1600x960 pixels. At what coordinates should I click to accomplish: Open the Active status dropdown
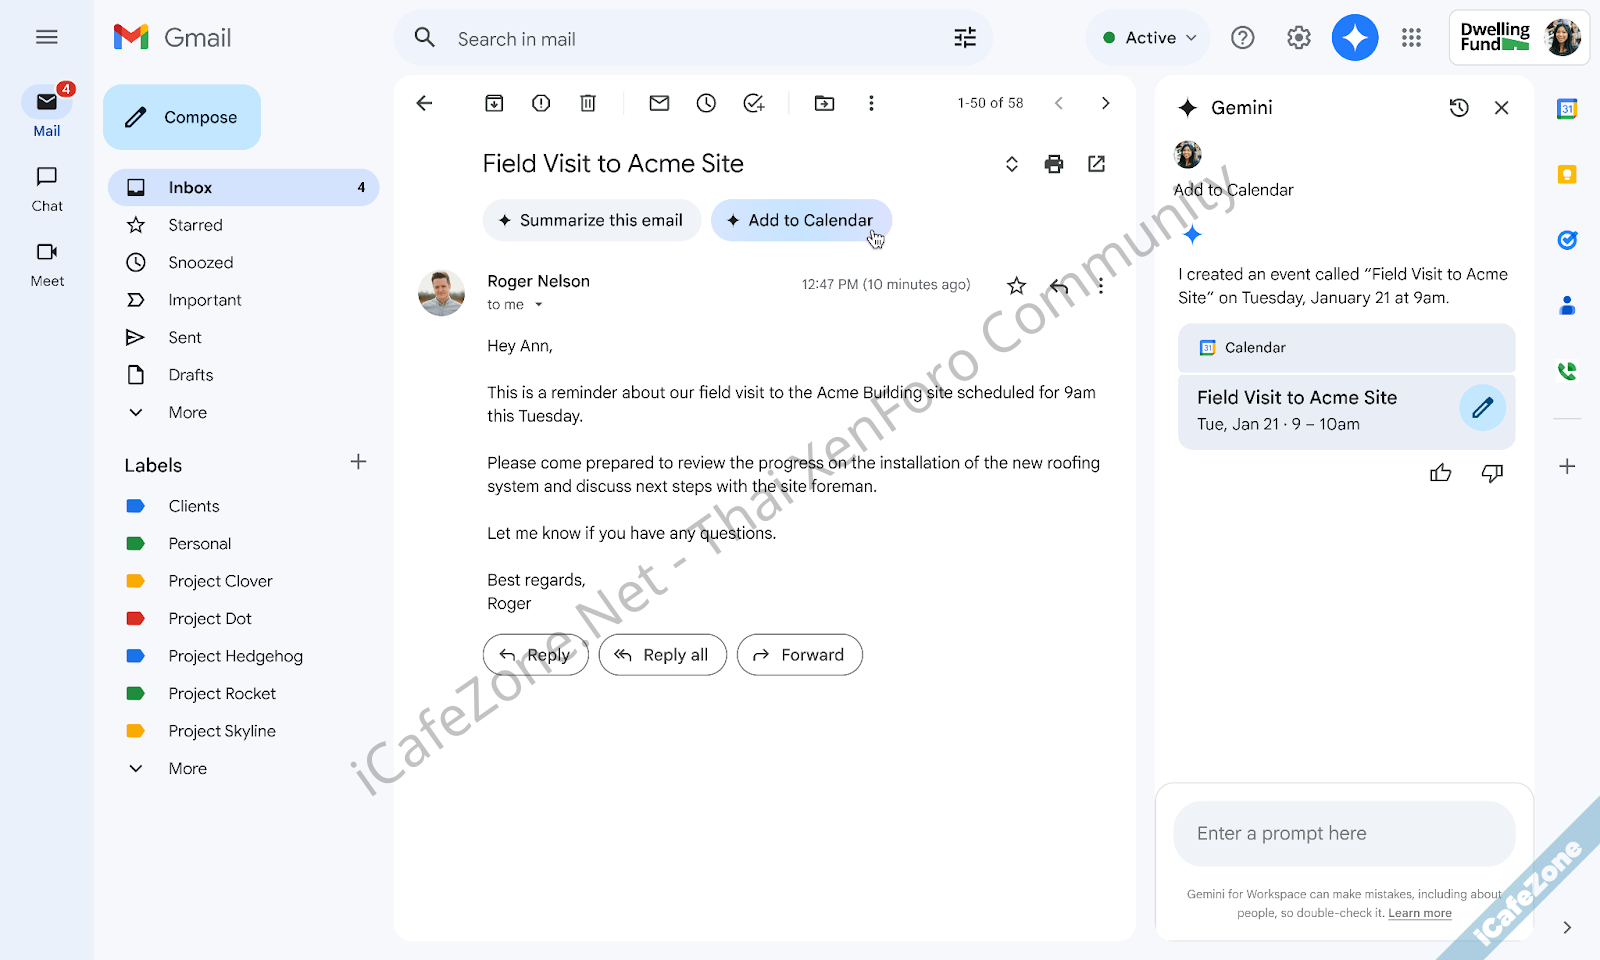click(x=1147, y=37)
